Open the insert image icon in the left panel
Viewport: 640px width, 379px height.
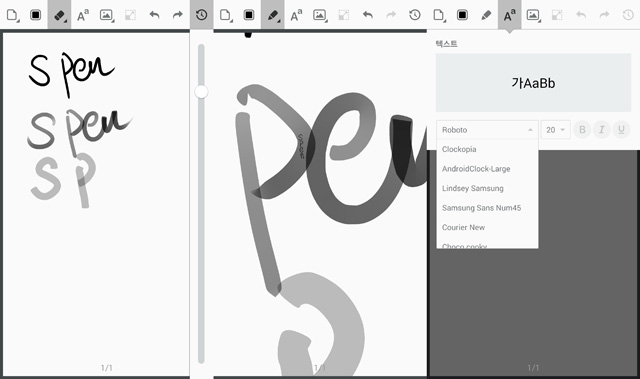(x=107, y=15)
